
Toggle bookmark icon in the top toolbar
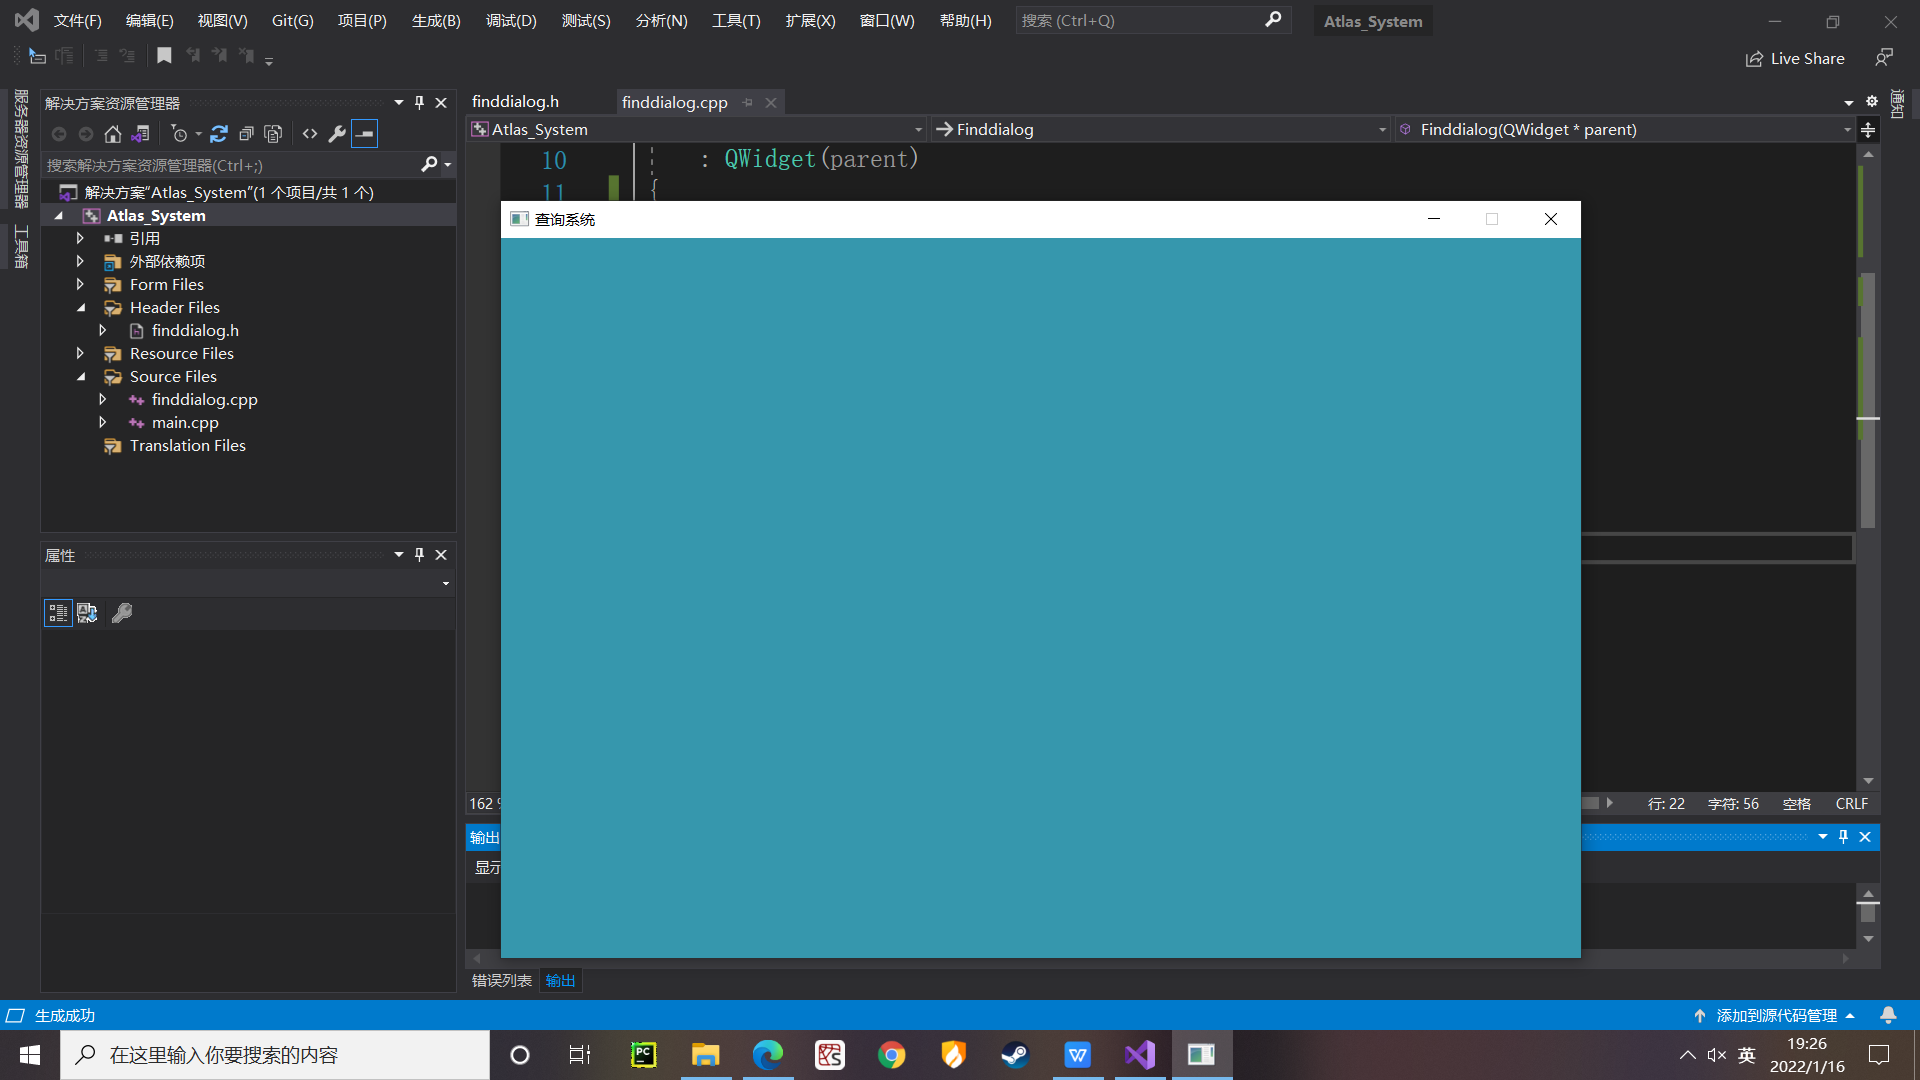[164, 56]
